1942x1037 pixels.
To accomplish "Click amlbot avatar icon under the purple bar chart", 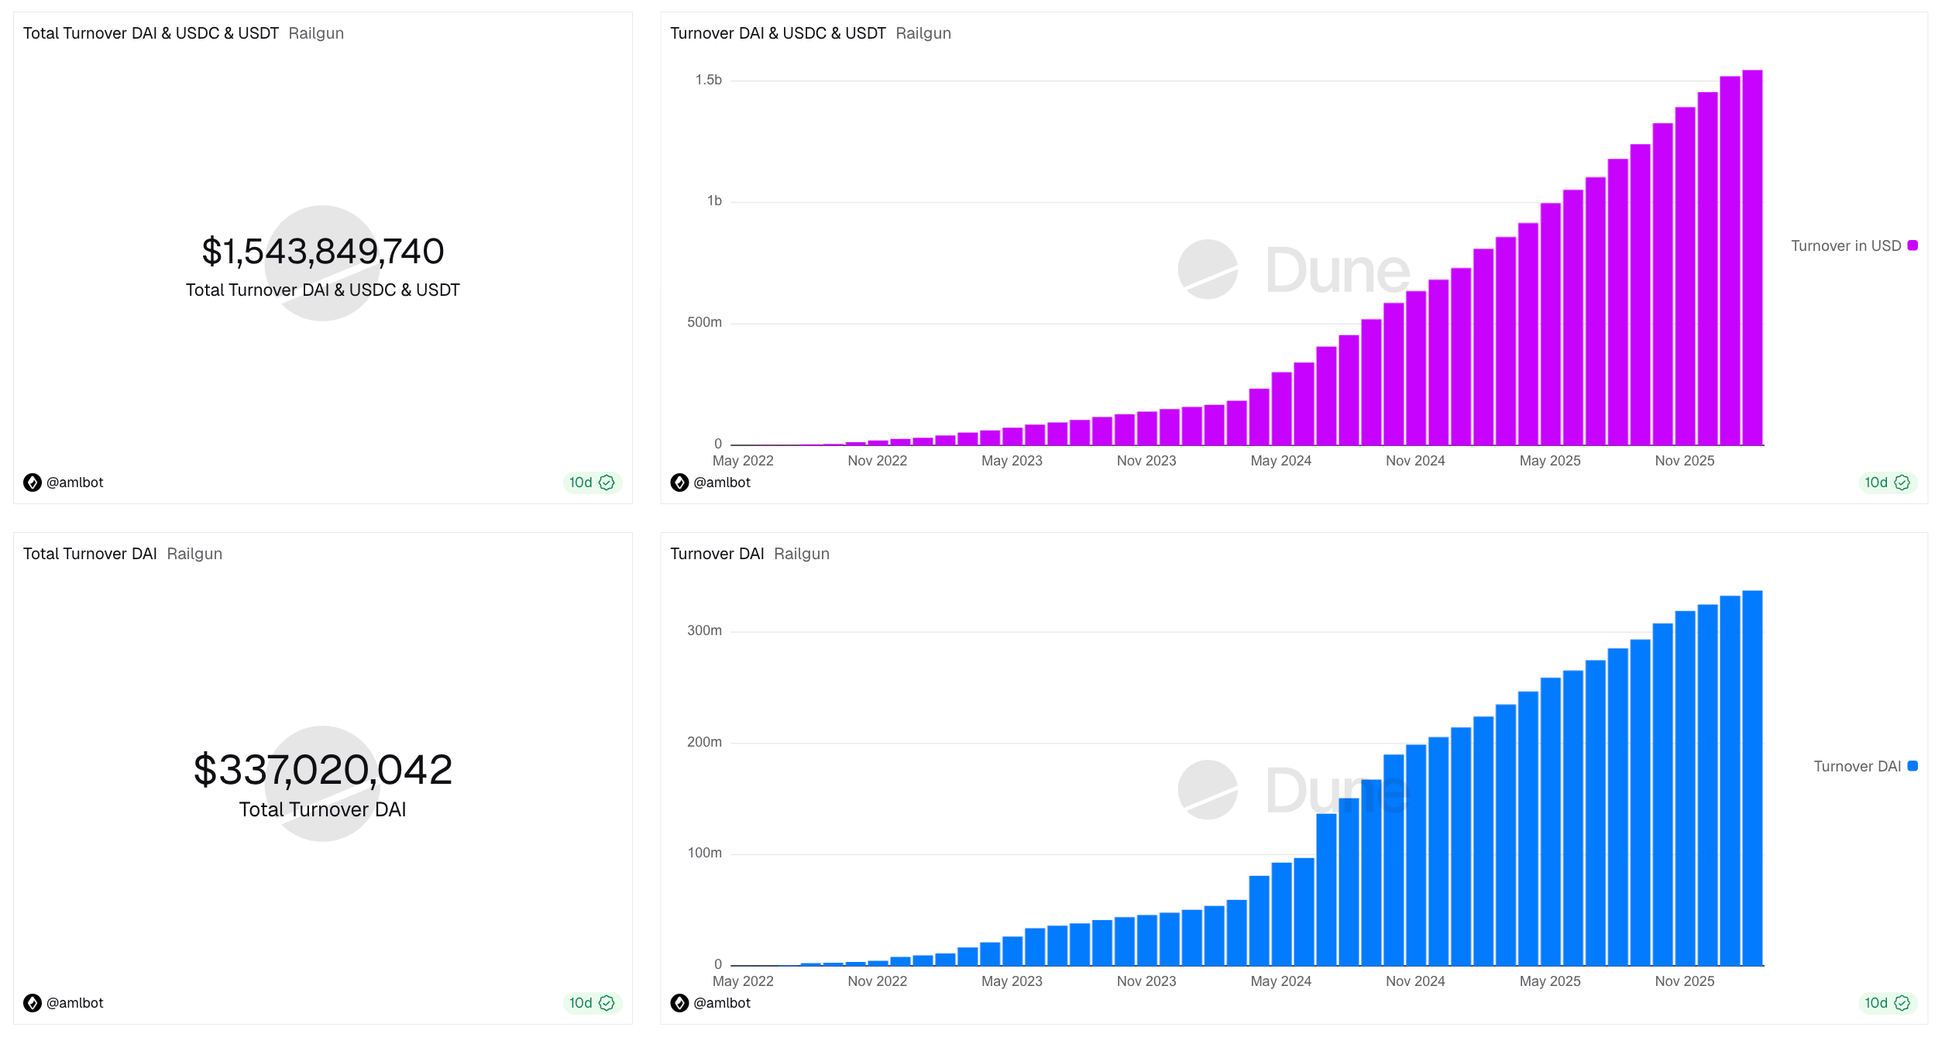I will 679,483.
